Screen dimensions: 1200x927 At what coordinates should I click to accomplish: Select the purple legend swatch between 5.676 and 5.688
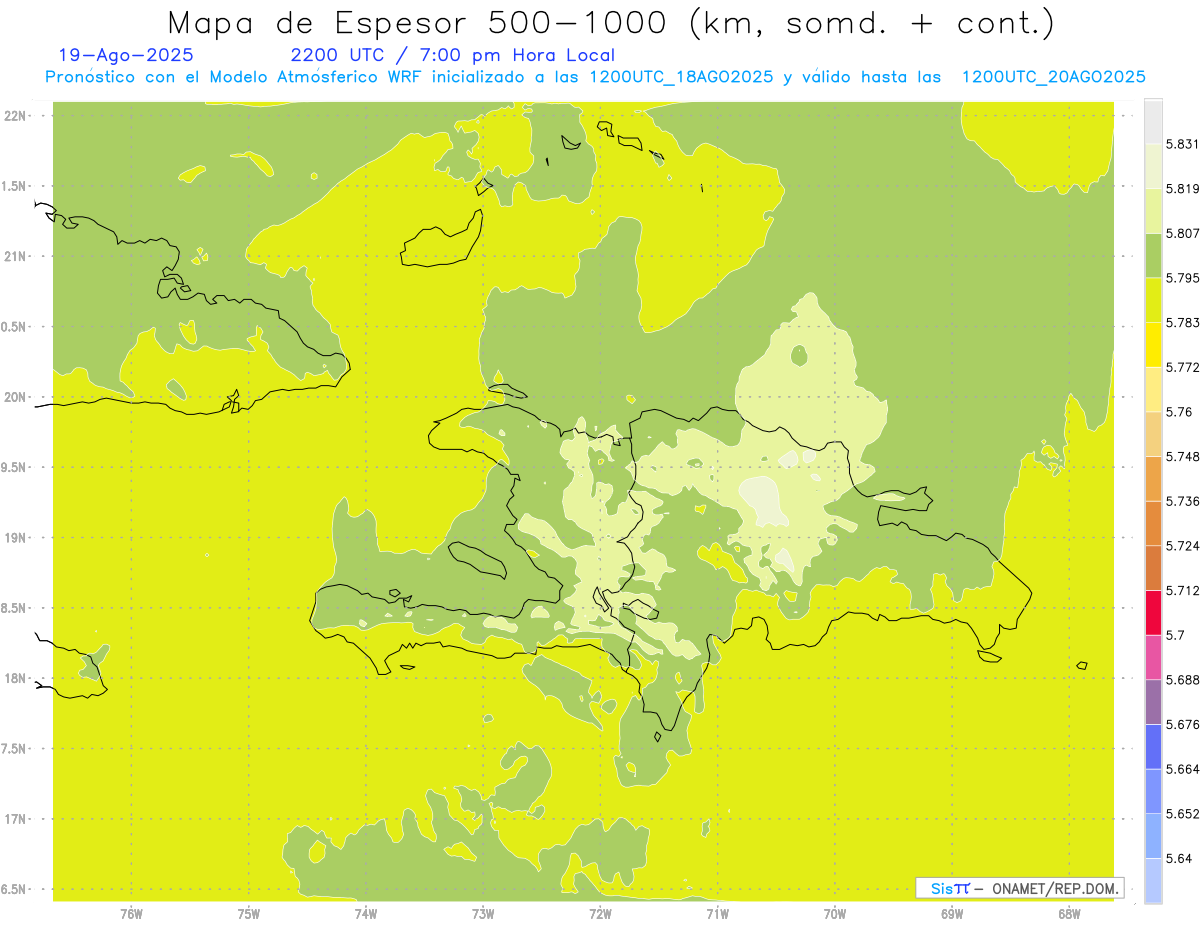point(1153,702)
